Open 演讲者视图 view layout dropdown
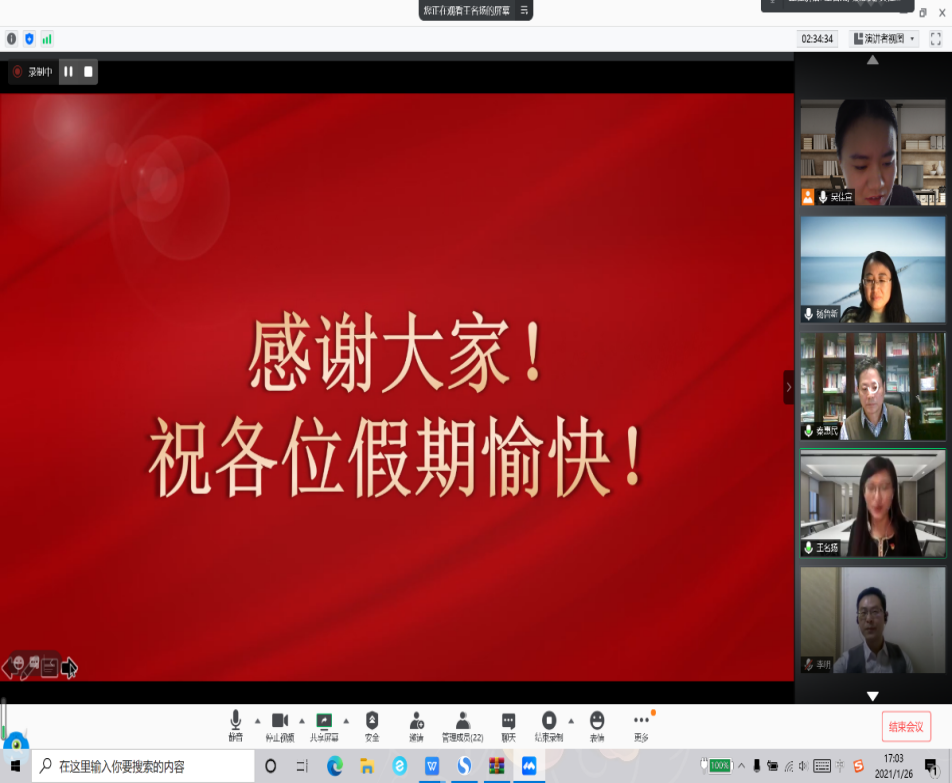Viewport: 952px width, 783px height. coord(884,39)
